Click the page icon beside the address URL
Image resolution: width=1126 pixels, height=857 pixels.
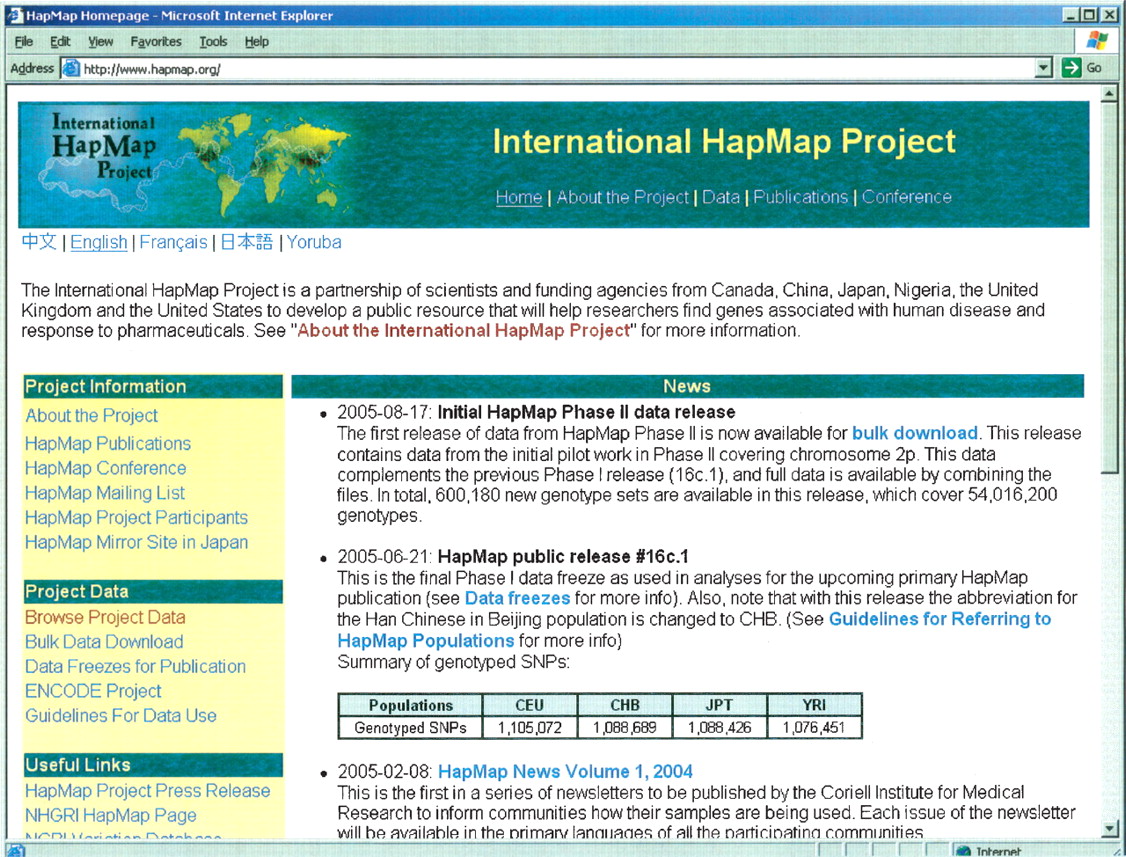(x=70, y=69)
